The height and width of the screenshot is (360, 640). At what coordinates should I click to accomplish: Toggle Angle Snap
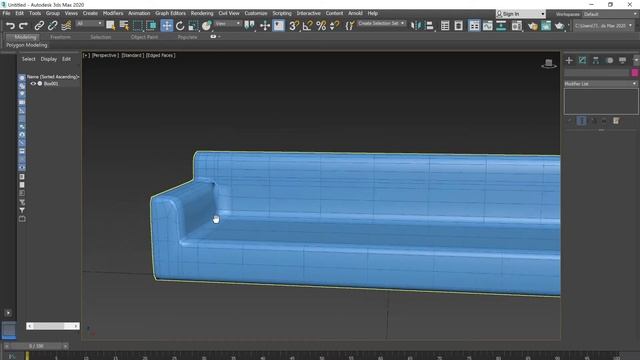[307, 26]
